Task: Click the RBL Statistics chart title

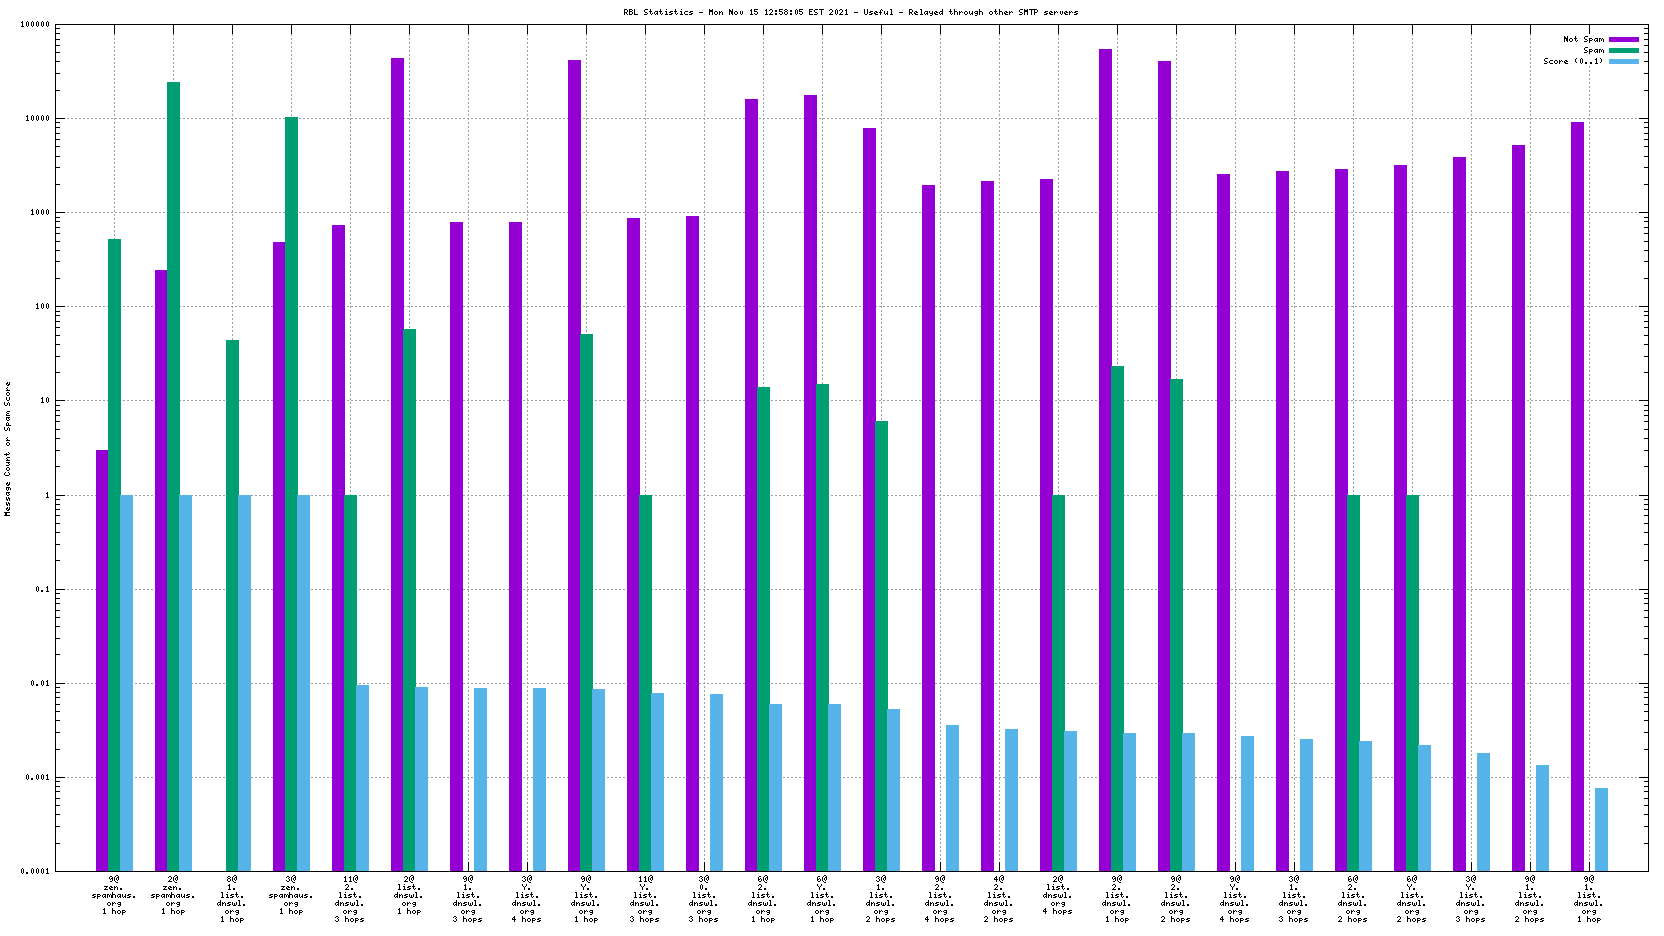Action: [x=850, y=13]
